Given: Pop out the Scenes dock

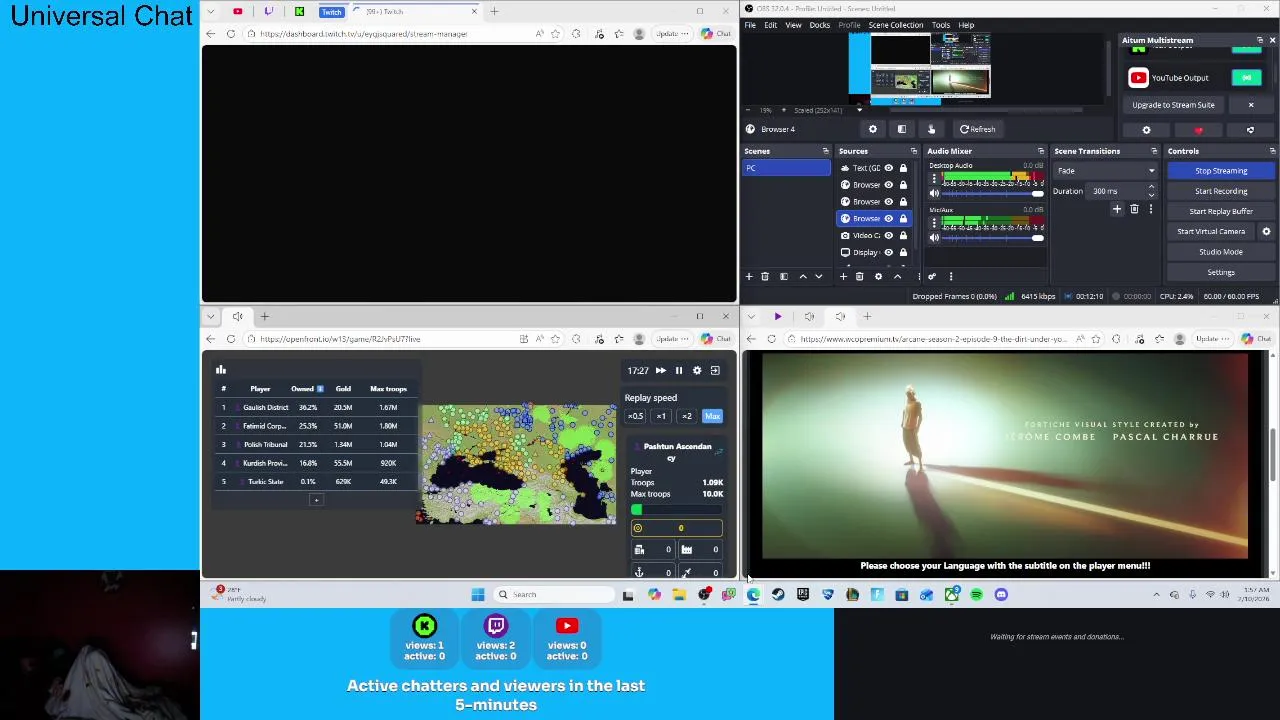Looking at the screenshot, I should [825, 151].
